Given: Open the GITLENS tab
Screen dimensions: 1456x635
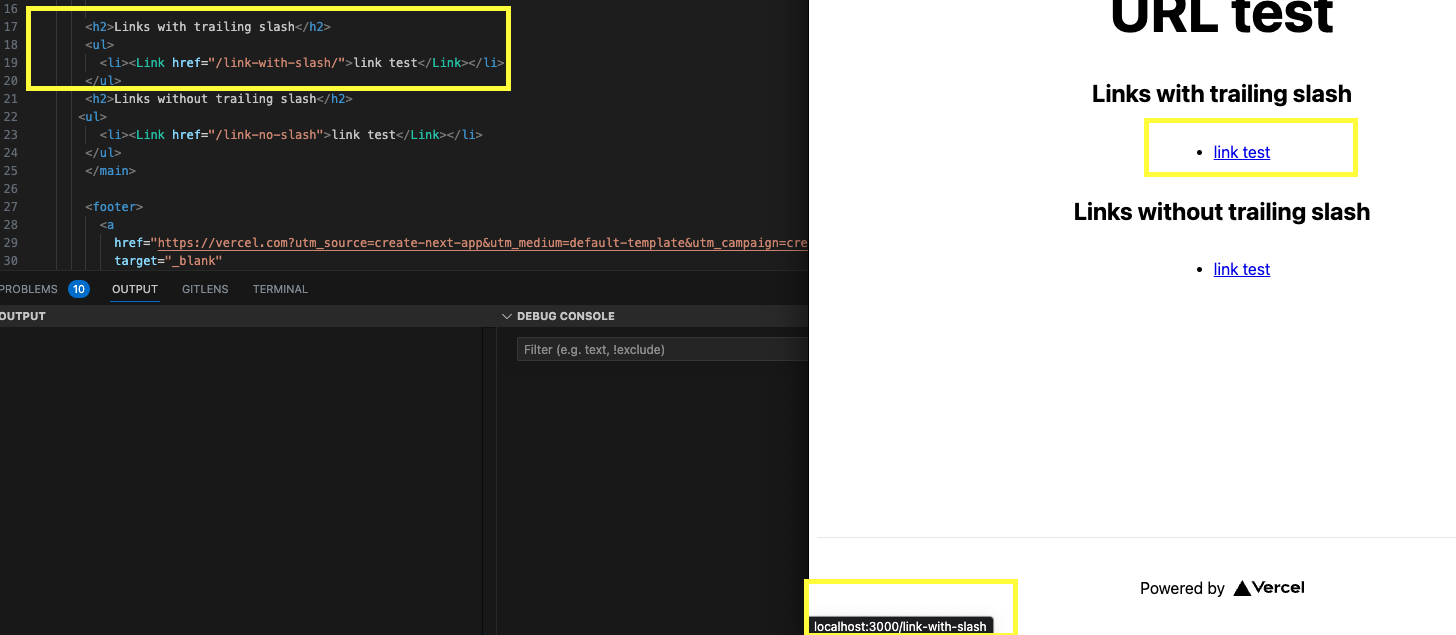Looking at the screenshot, I should click(204, 289).
